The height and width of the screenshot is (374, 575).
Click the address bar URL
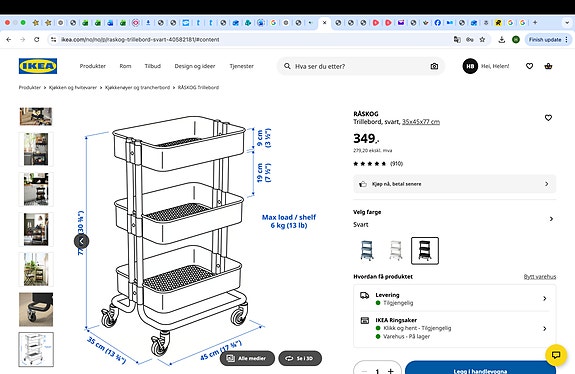pos(140,39)
